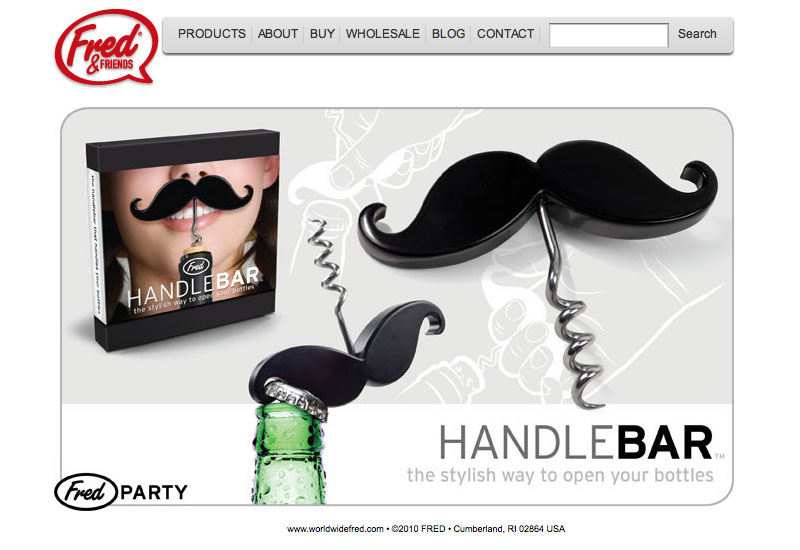Click inside the search text field

point(609,35)
